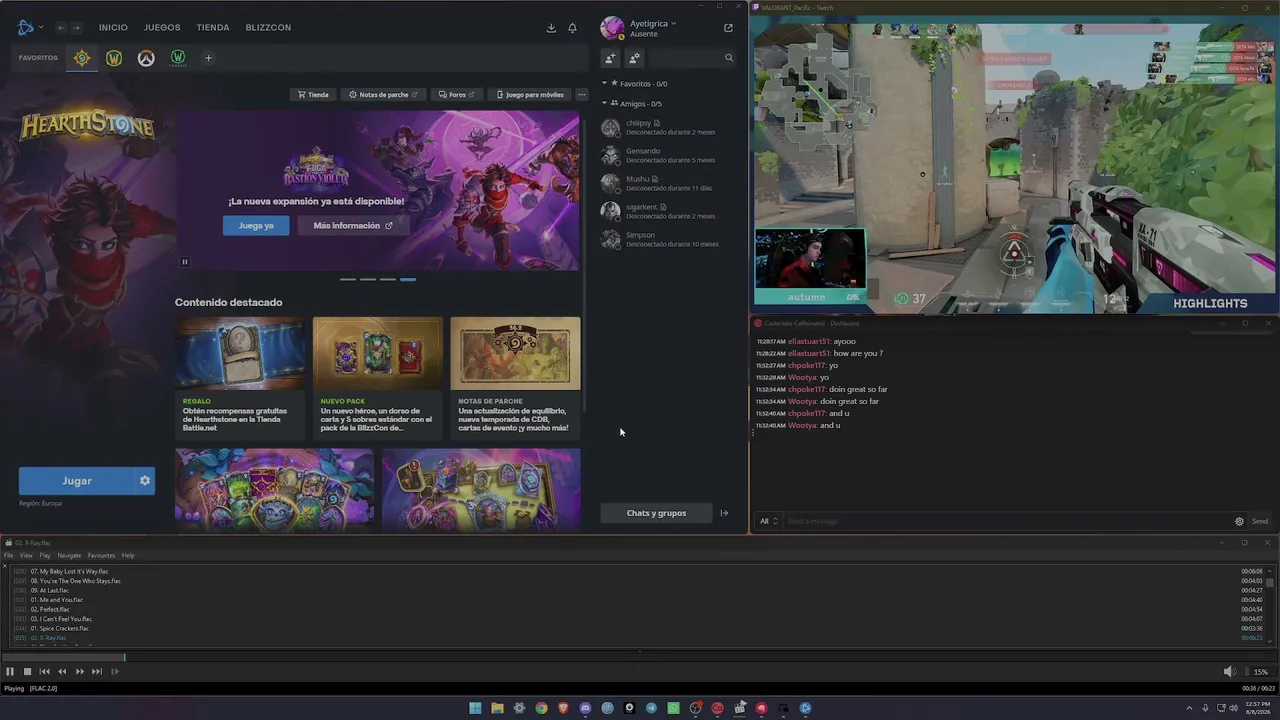Click the friends search magnifier icon
Screen dimensions: 1280x720
(x=729, y=58)
